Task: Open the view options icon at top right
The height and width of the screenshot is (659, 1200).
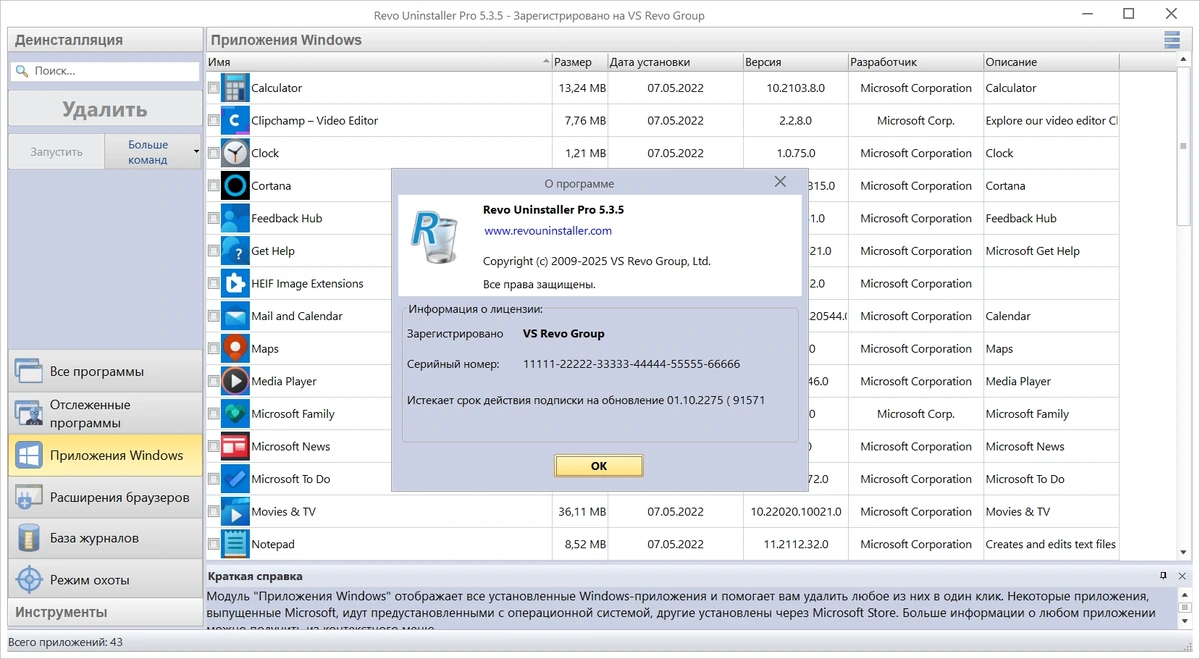Action: pyautogui.click(x=1172, y=40)
